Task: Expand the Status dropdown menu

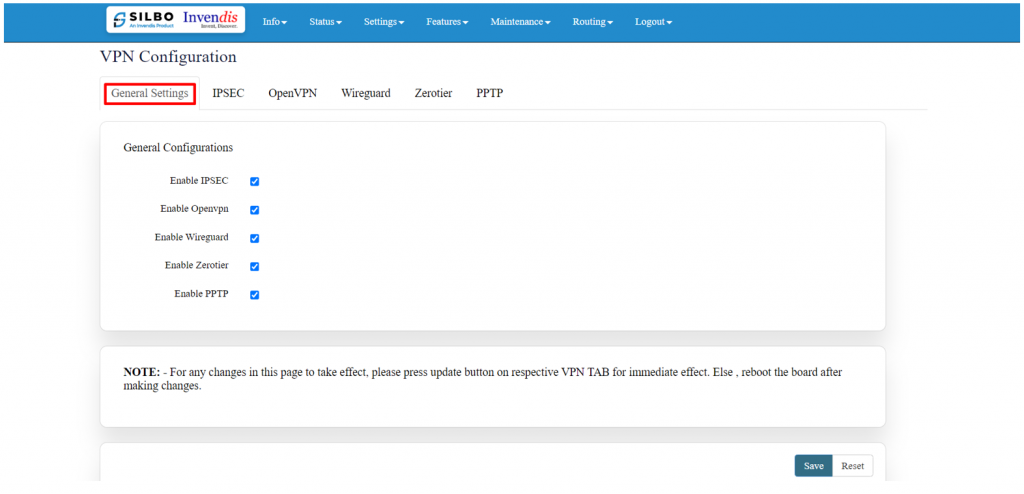Action: tap(325, 22)
